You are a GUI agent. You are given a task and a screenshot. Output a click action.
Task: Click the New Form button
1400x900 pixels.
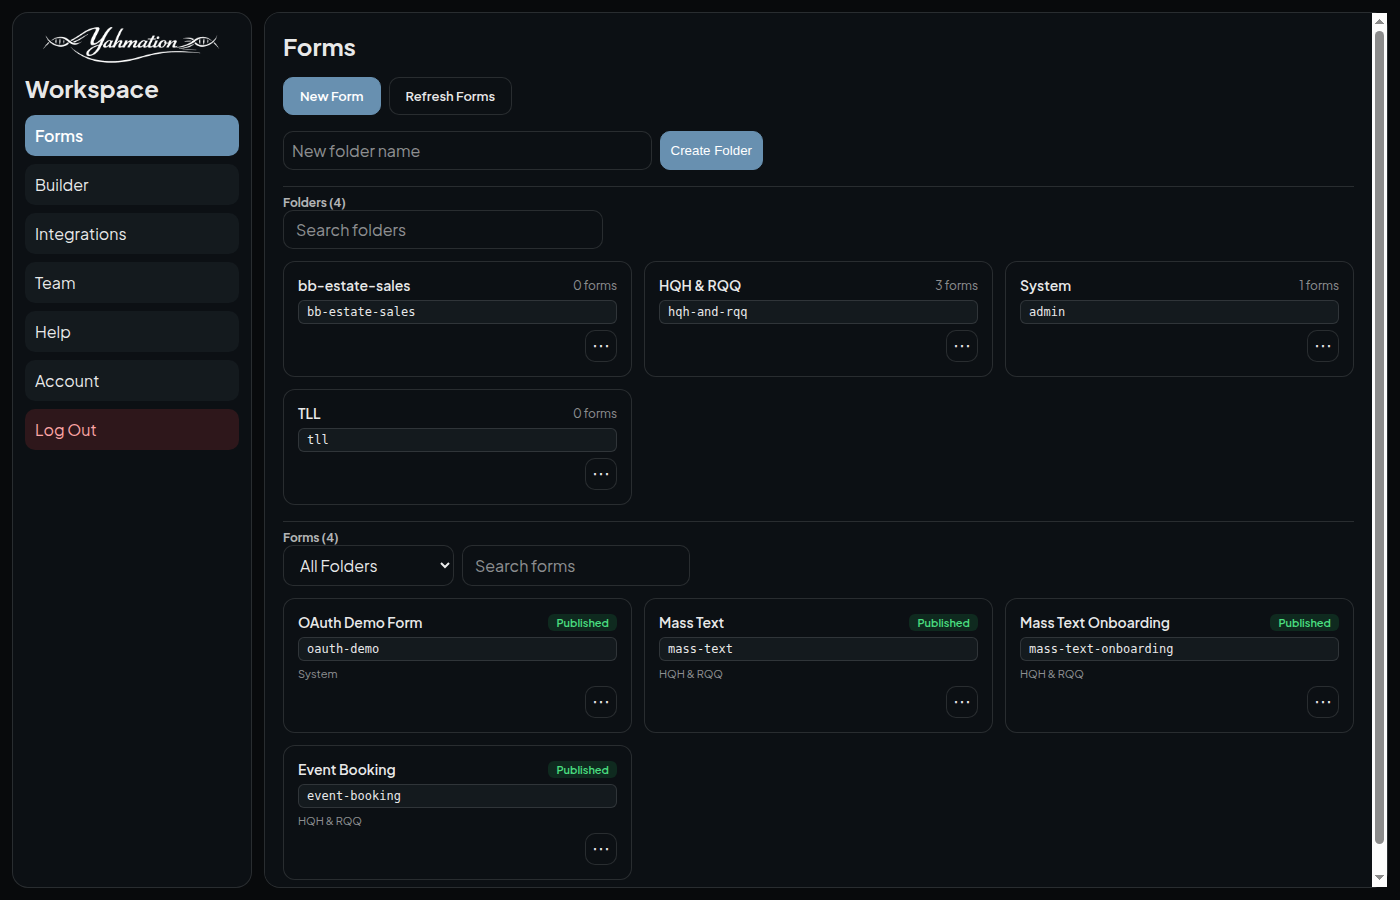point(332,96)
